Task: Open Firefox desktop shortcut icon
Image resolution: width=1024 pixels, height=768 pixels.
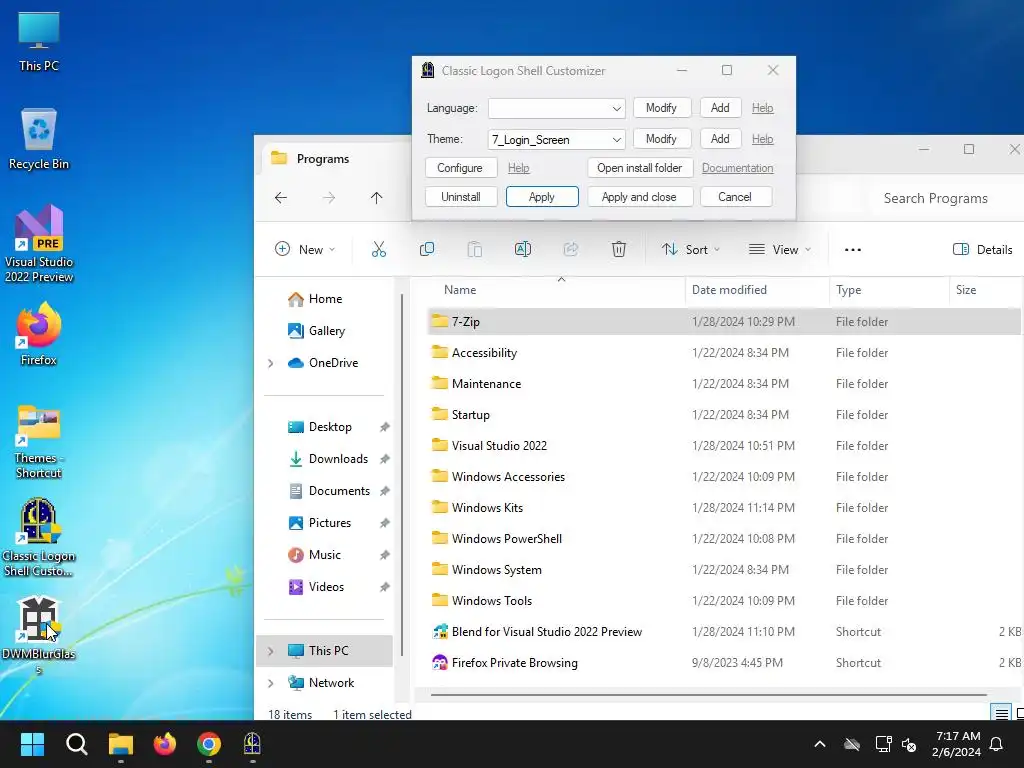Action: (39, 334)
